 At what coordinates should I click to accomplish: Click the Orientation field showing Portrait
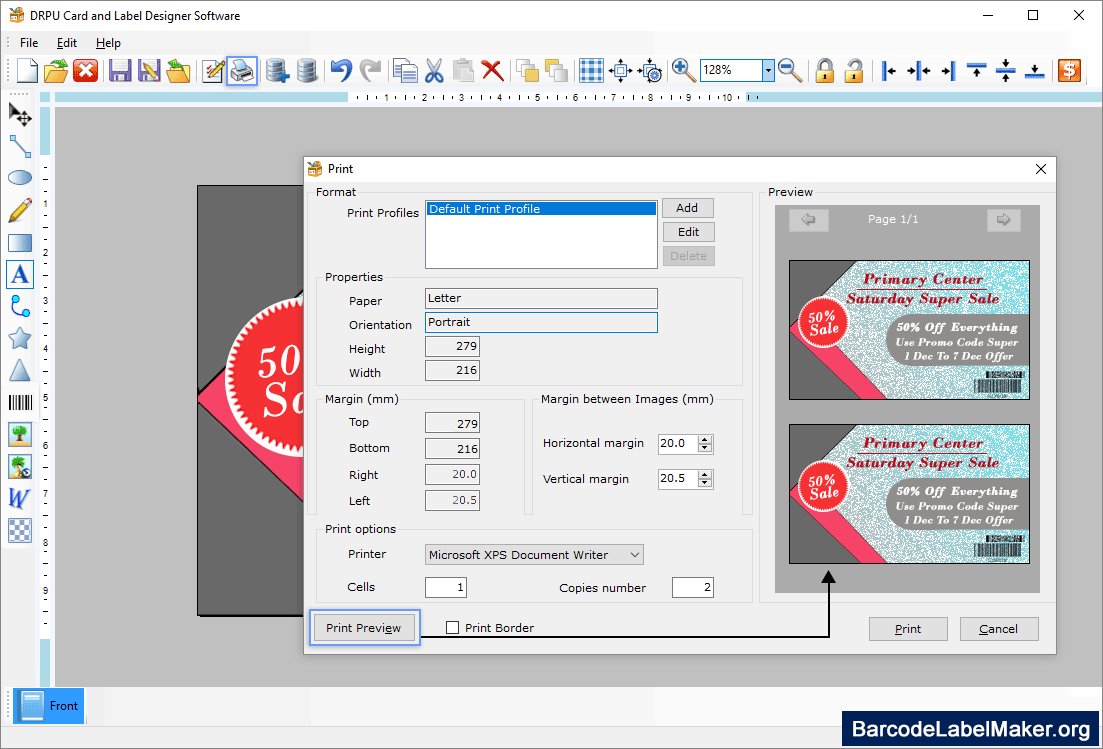(541, 322)
